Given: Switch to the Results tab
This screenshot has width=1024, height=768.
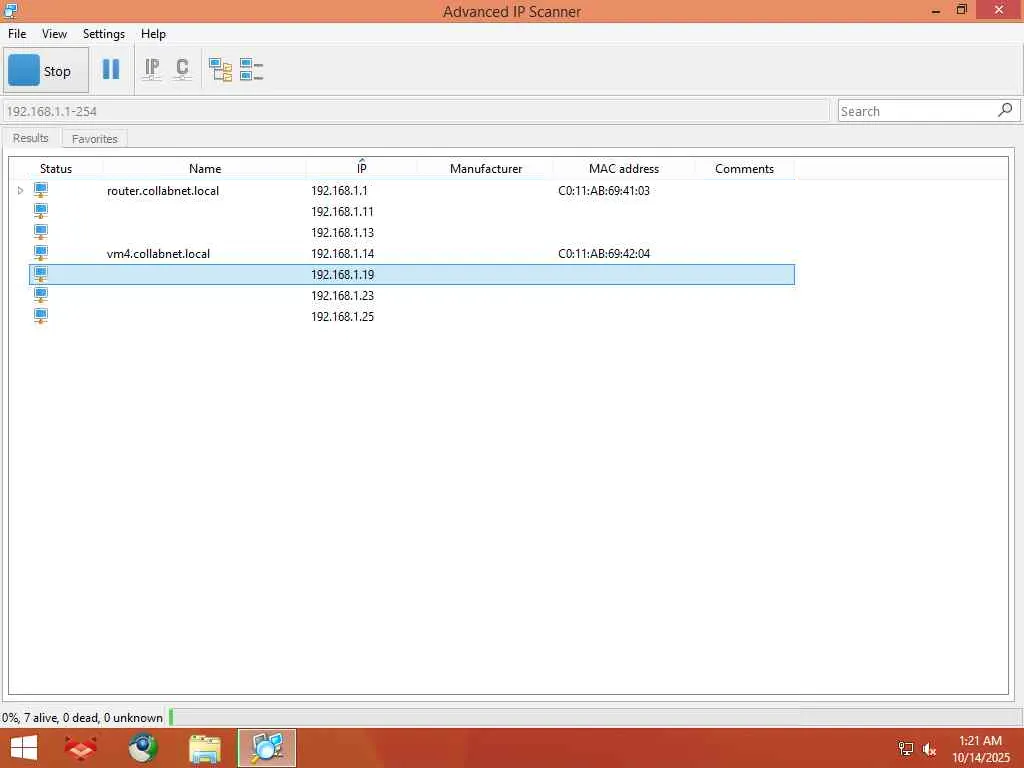Looking at the screenshot, I should point(31,138).
